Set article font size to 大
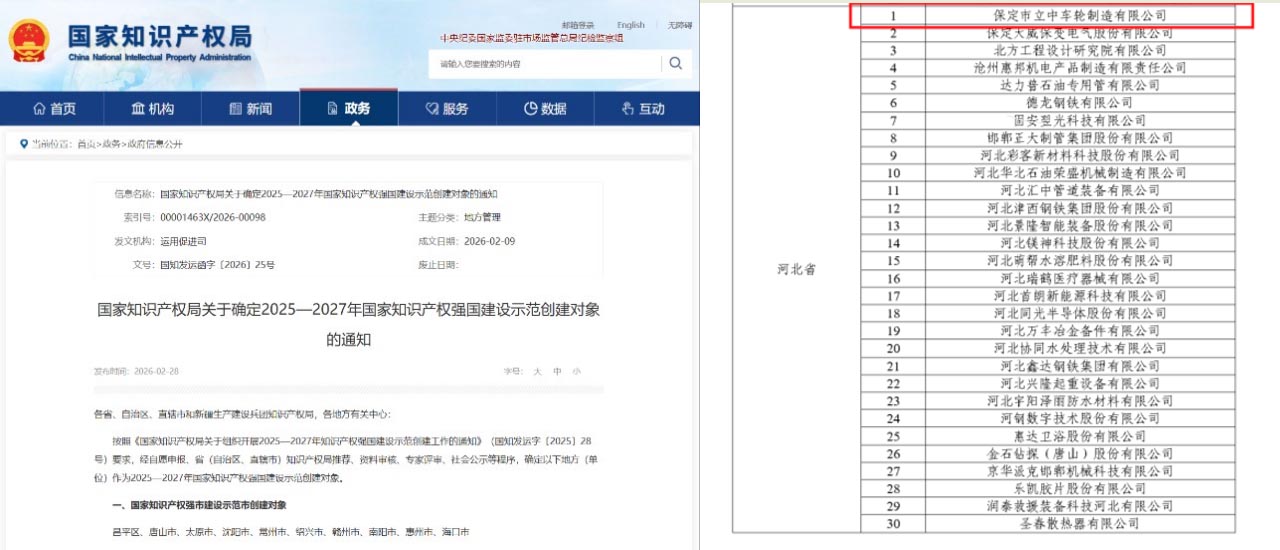 click(538, 371)
